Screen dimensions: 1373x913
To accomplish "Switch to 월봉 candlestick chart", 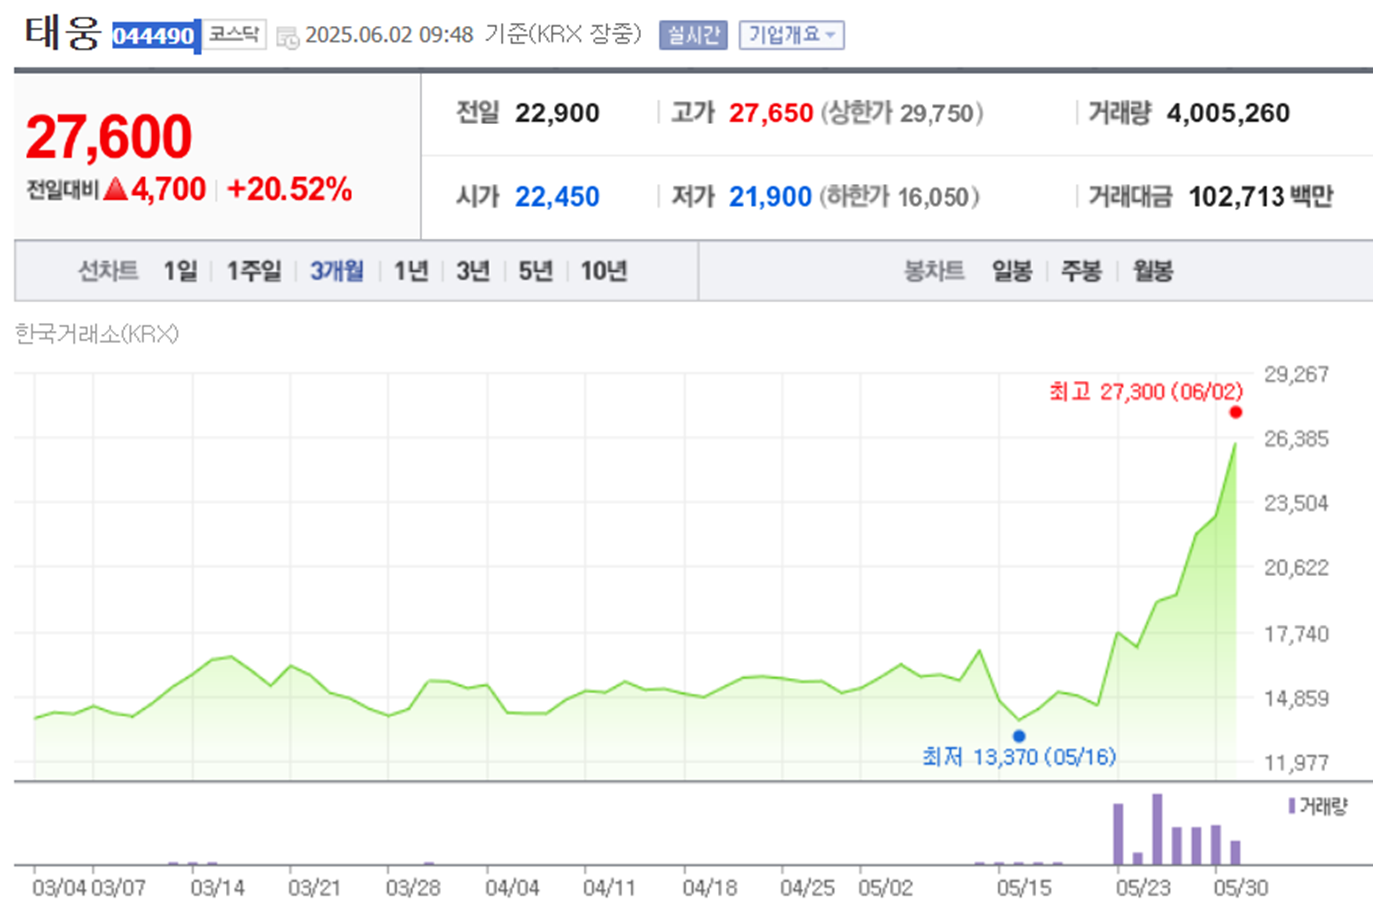I will tap(1153, 270).
